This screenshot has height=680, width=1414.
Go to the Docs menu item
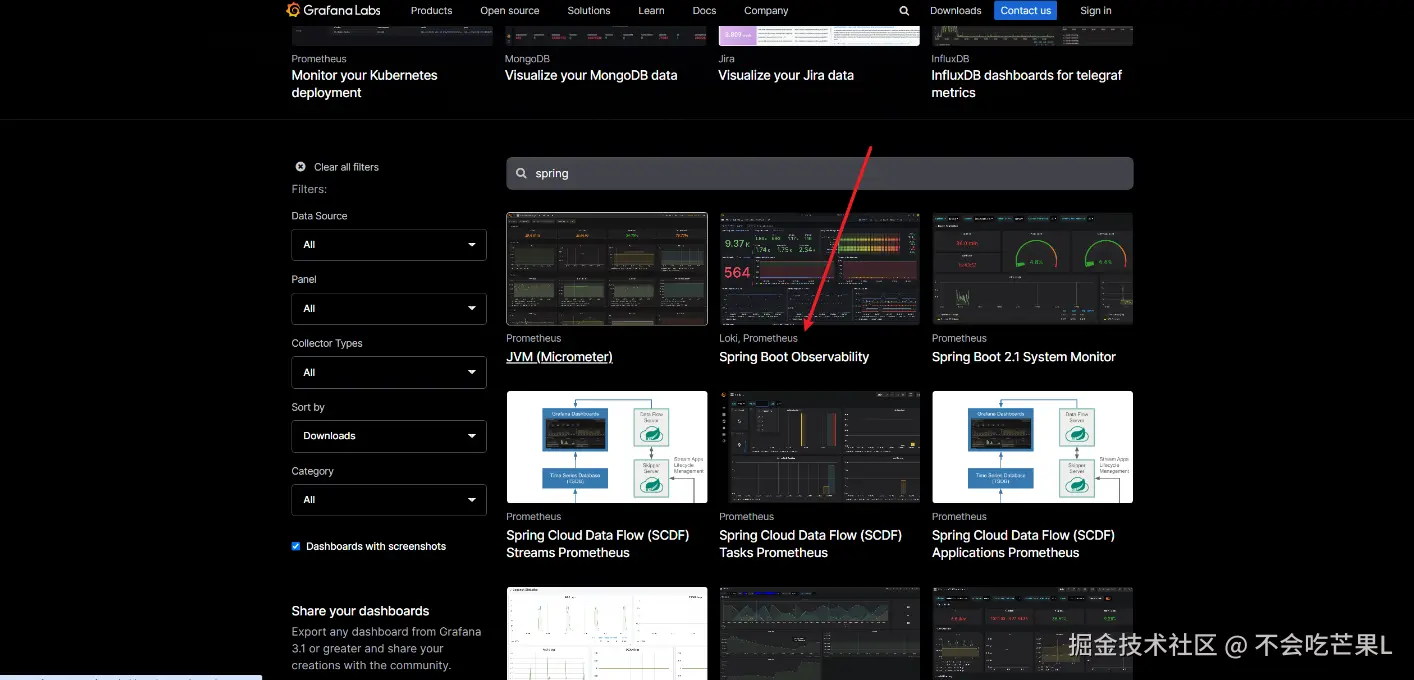(x=704, y=11)
